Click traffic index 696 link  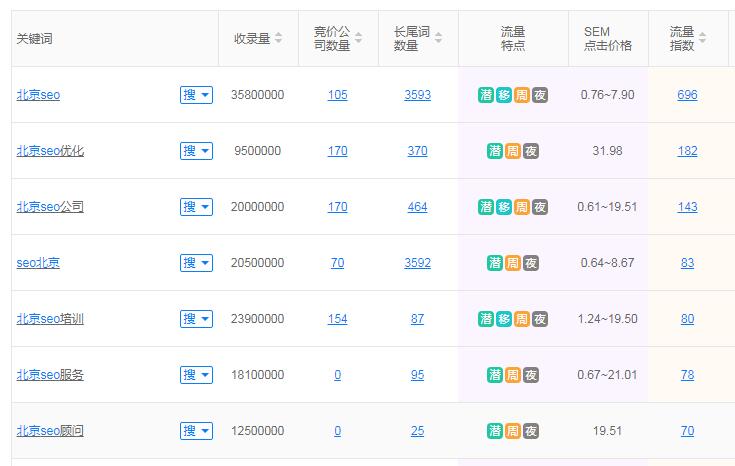pyautogui.click(x=687, y=95)
